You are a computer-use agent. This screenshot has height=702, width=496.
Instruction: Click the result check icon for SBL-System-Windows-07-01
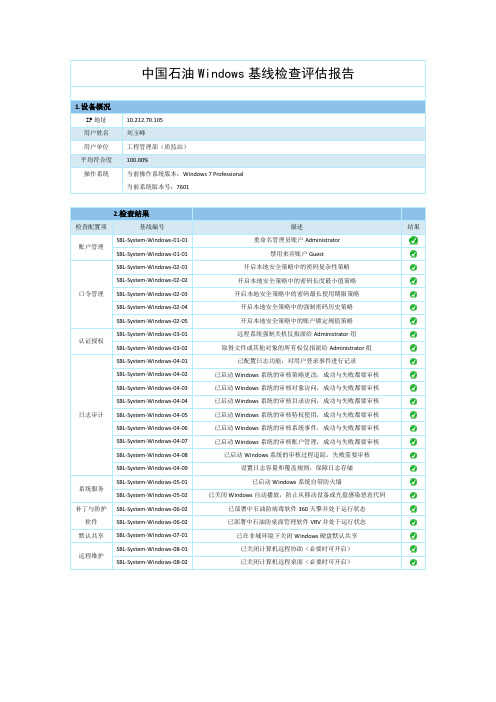point(413,536)
